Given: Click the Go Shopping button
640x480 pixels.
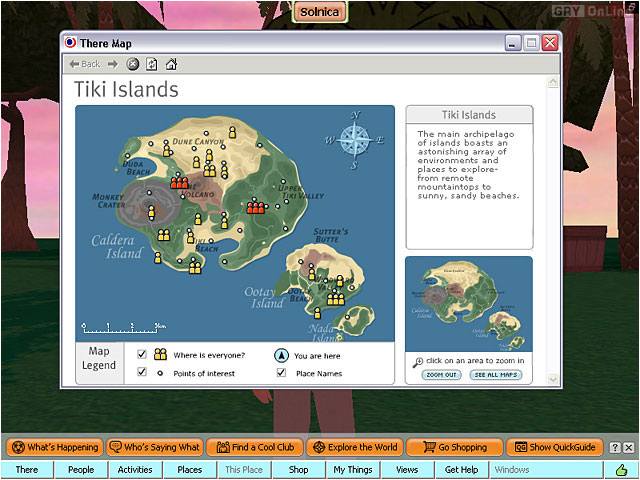Looking at the screenshot, I should click(x=455, y=447).
